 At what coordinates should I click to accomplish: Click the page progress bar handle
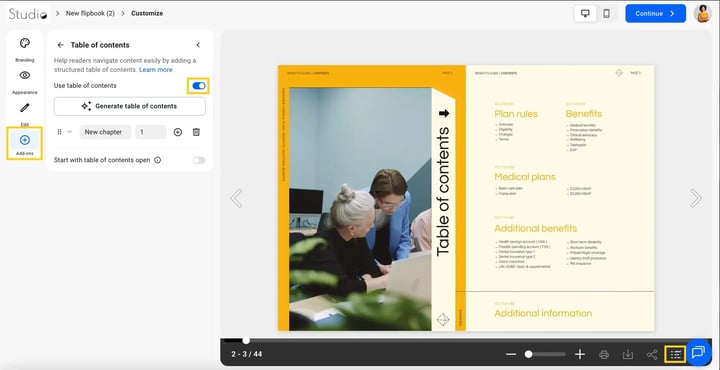point(246,341)
